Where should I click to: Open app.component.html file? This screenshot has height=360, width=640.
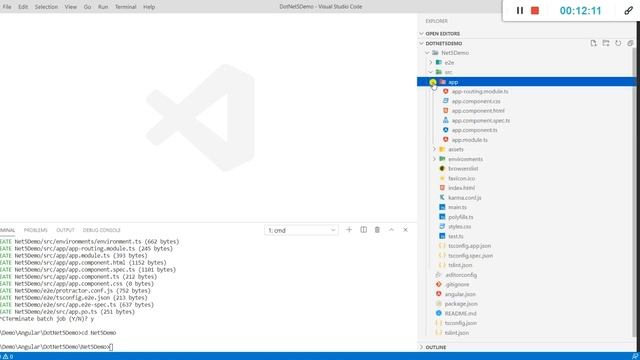coord(478,111)
